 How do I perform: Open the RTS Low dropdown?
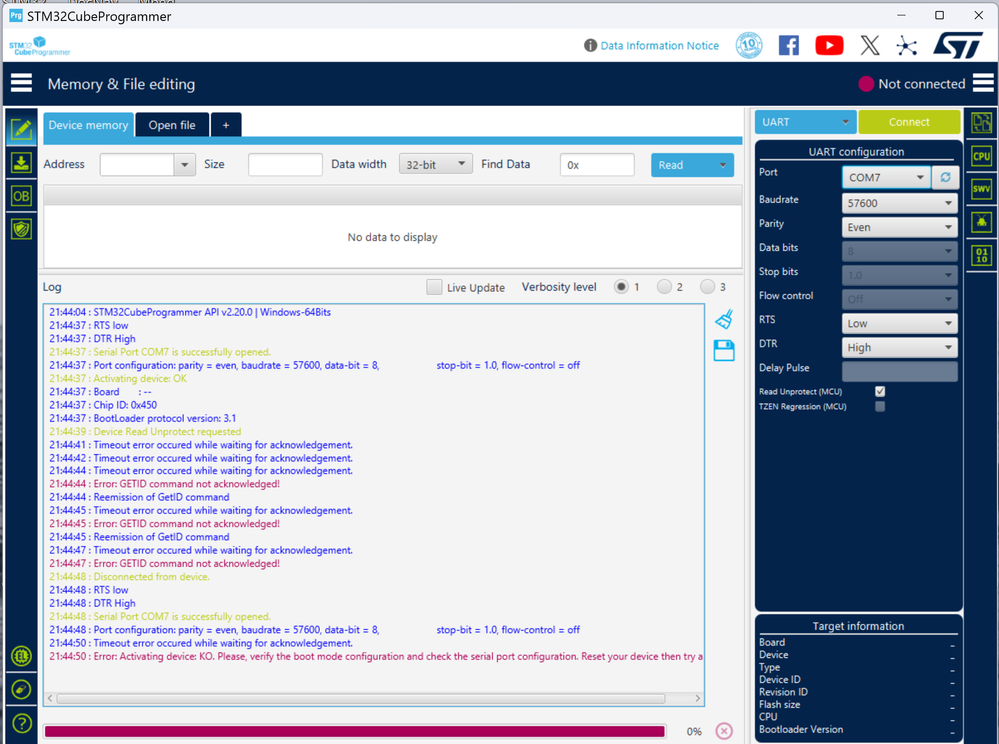pyautogui.click(x=899, y=324)
